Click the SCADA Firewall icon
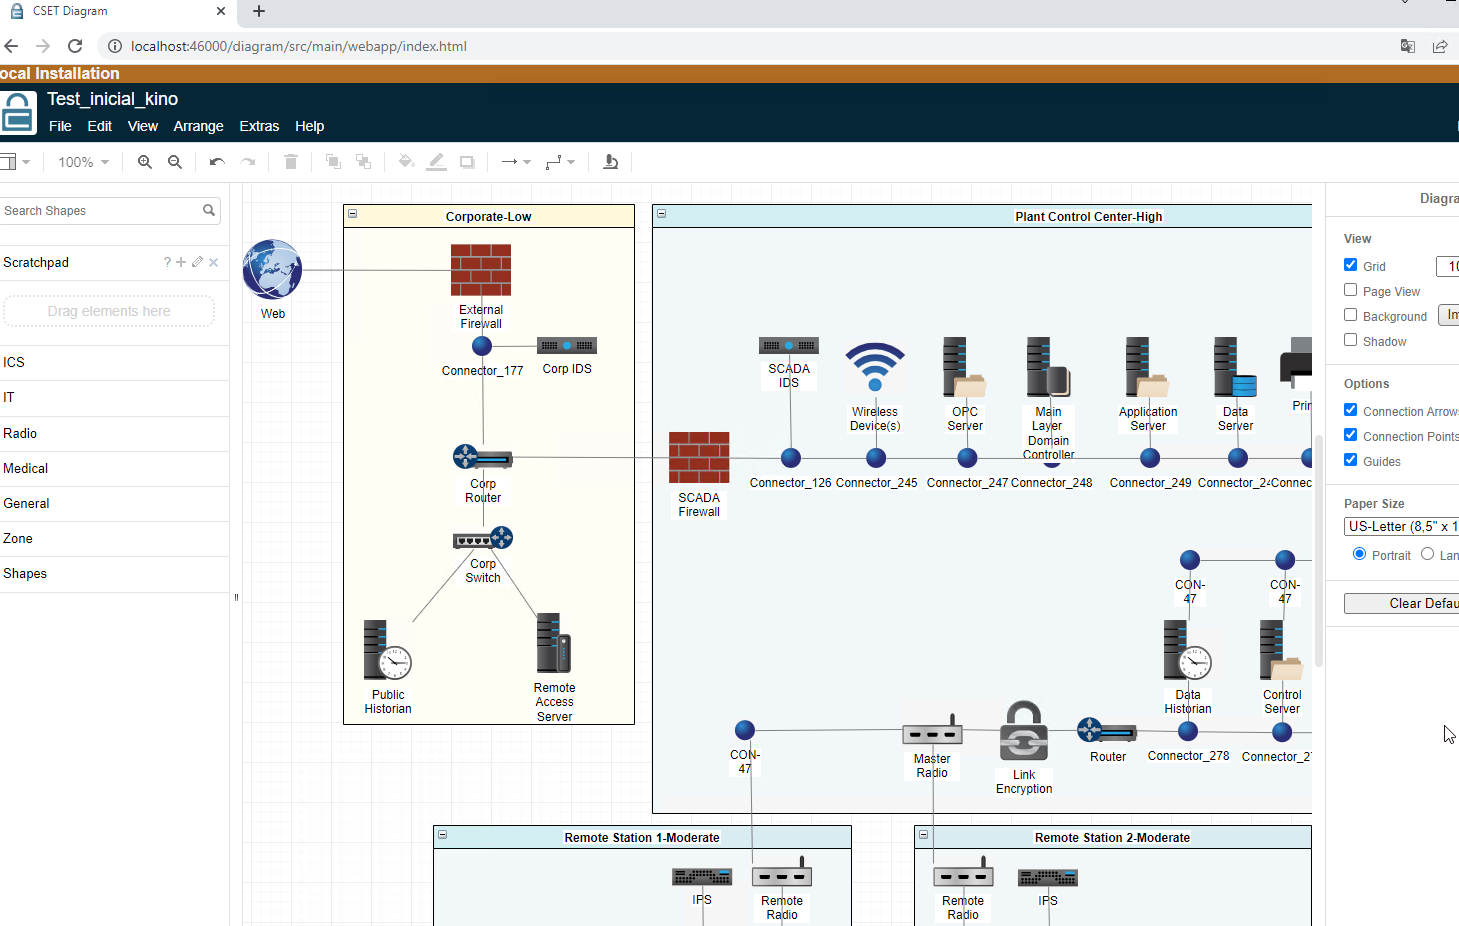1459x926 pixels. click(699, 458)
